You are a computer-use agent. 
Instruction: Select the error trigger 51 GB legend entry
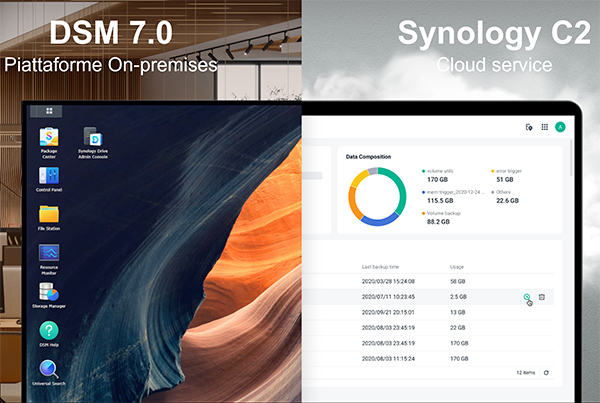tap(506, 175)
